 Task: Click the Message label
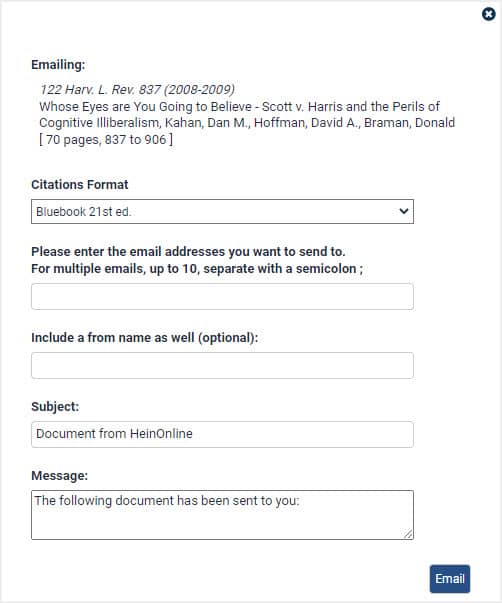60,476
